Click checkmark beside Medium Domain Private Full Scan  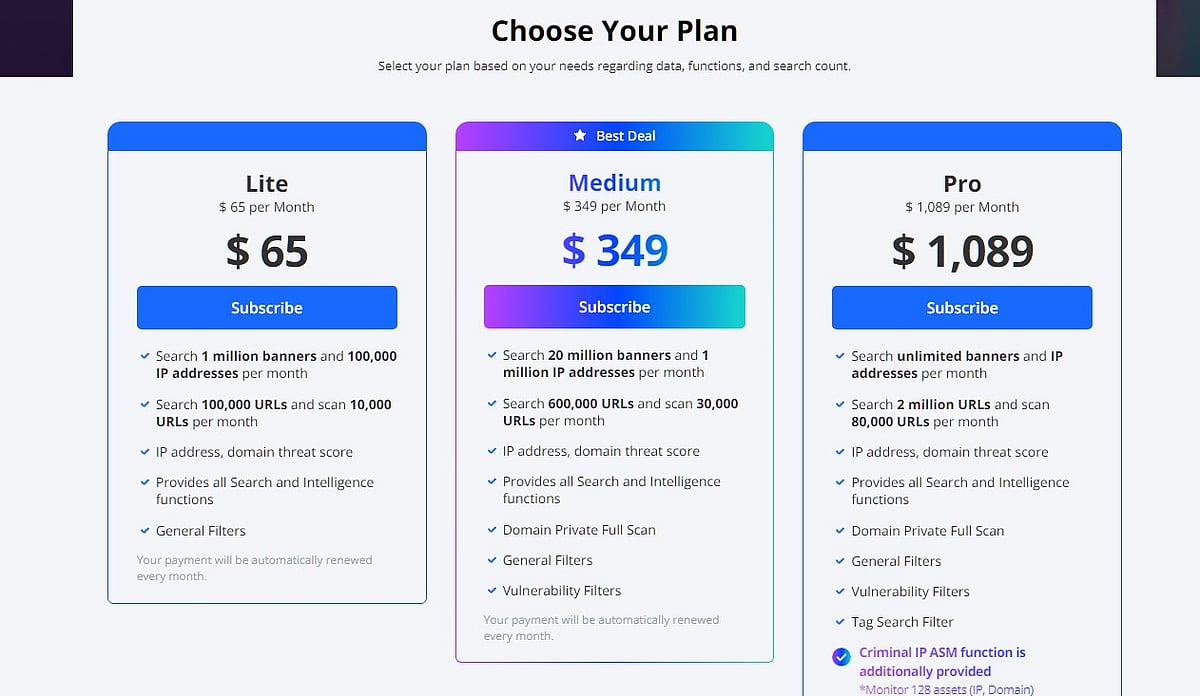click(x=492, y=530)
